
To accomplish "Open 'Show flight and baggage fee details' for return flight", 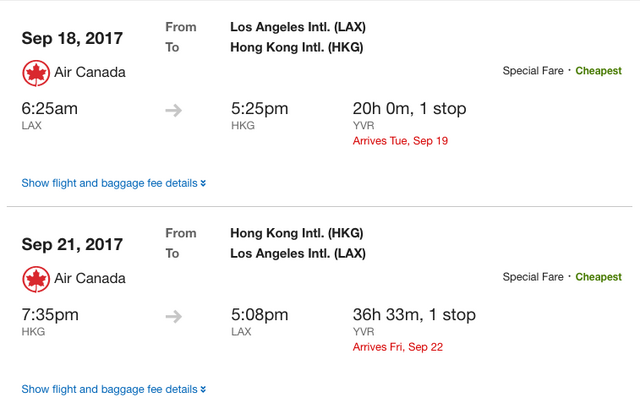I will [x=109, y=389].
